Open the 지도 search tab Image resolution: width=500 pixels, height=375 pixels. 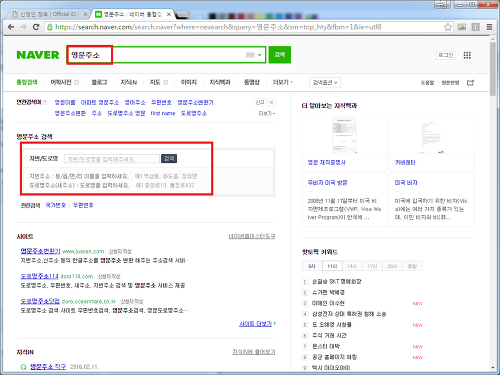tap(155, 82)
